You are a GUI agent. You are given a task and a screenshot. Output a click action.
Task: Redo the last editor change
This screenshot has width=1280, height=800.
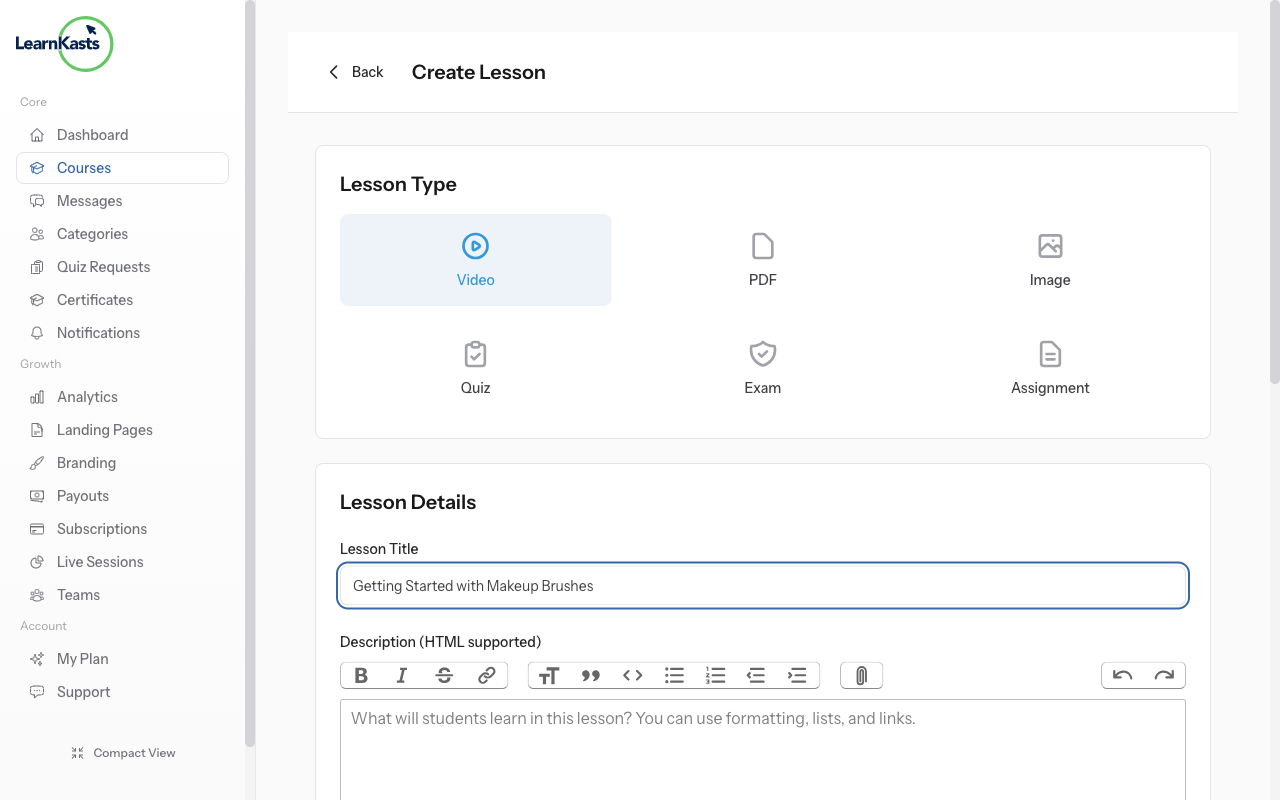pyautogui.click(x=1163, y=675)
